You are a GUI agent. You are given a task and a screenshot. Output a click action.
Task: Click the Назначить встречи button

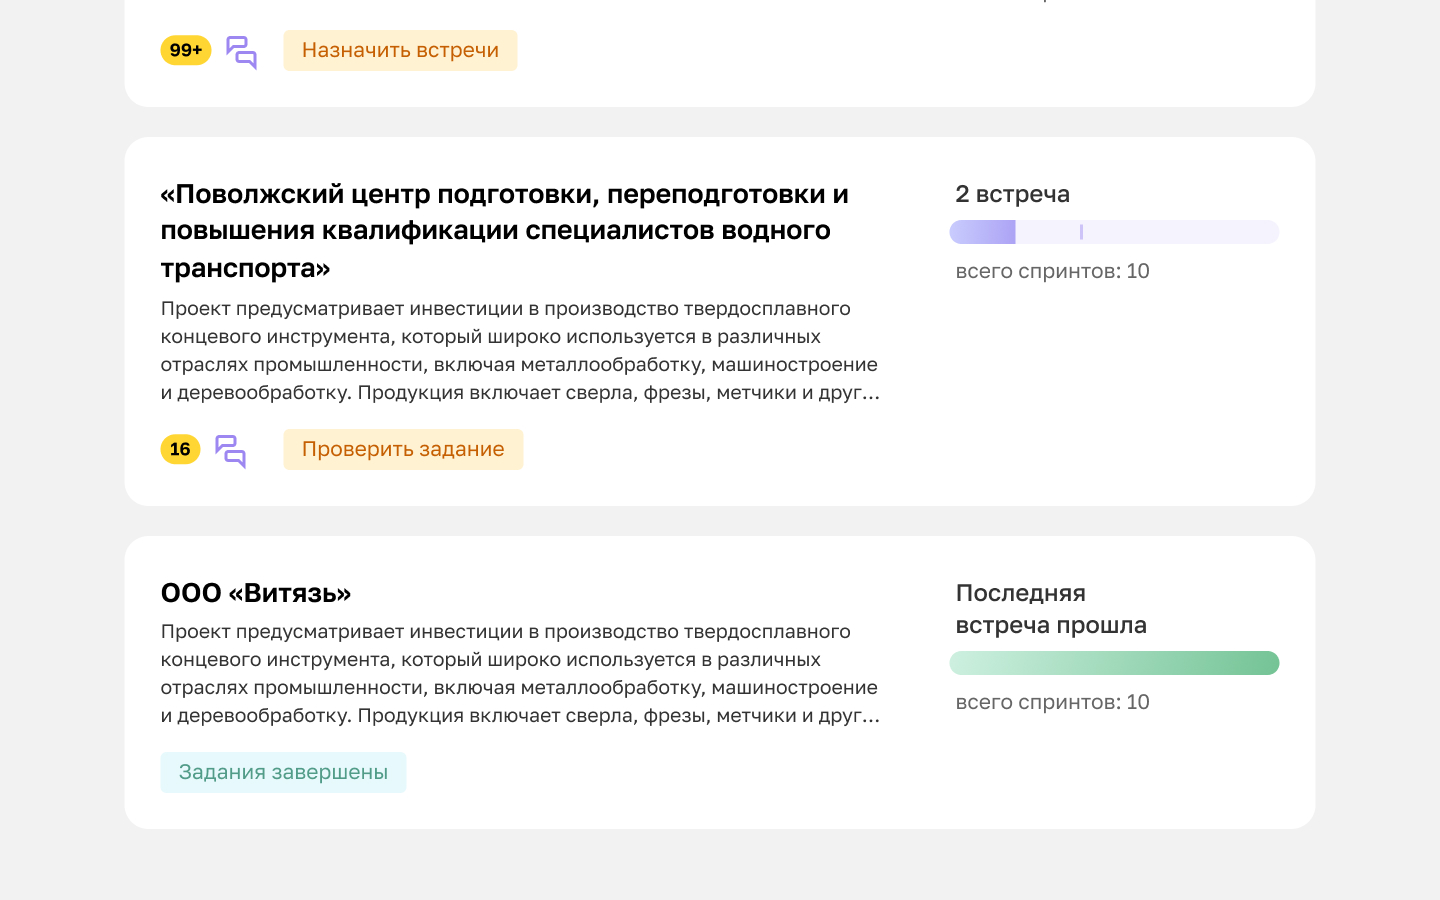click(400, 50)
